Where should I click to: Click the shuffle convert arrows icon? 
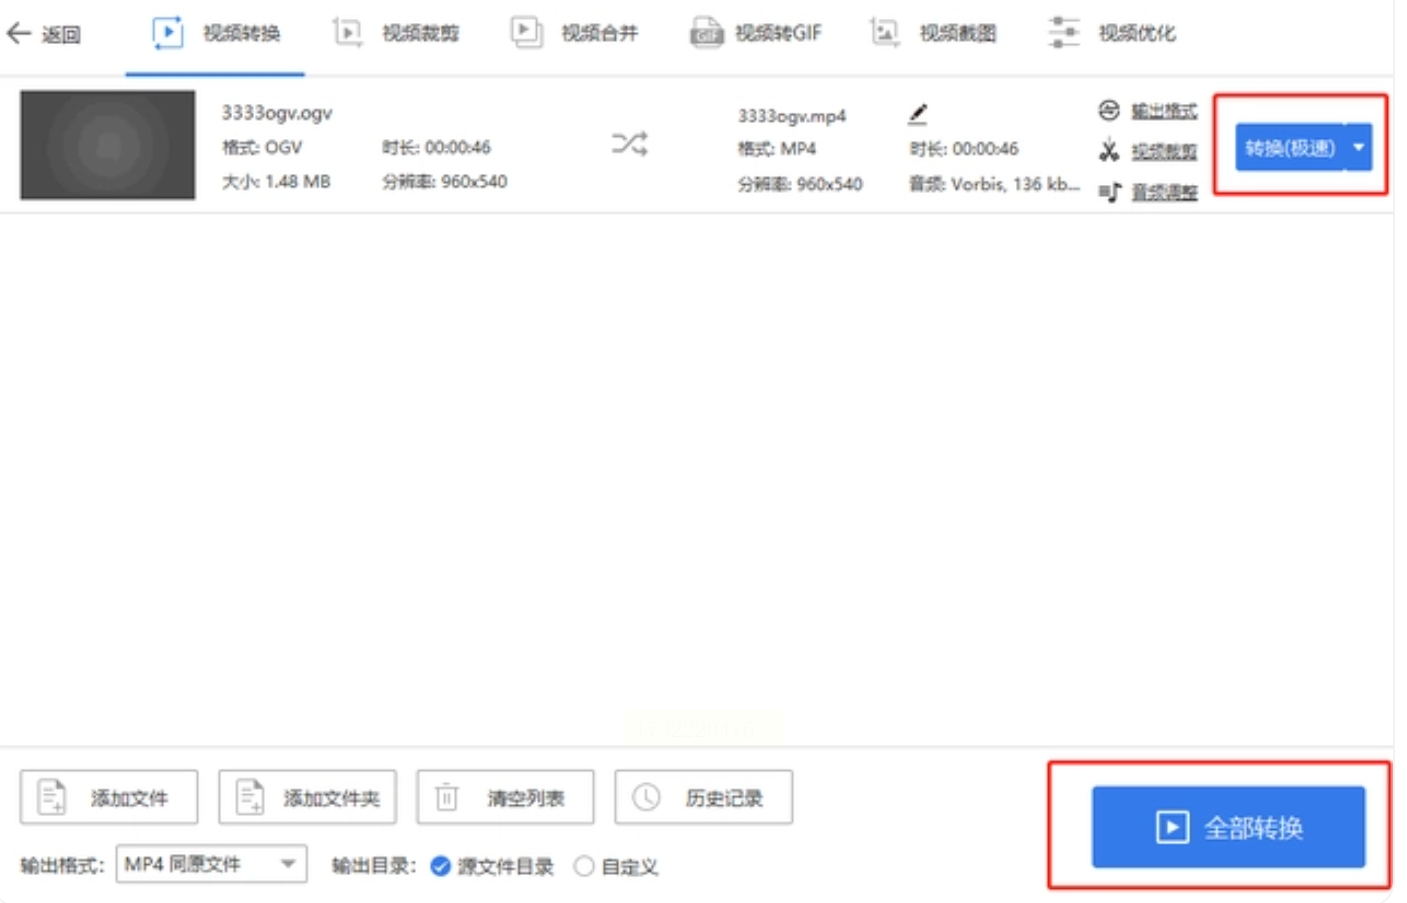click(630, 144)
